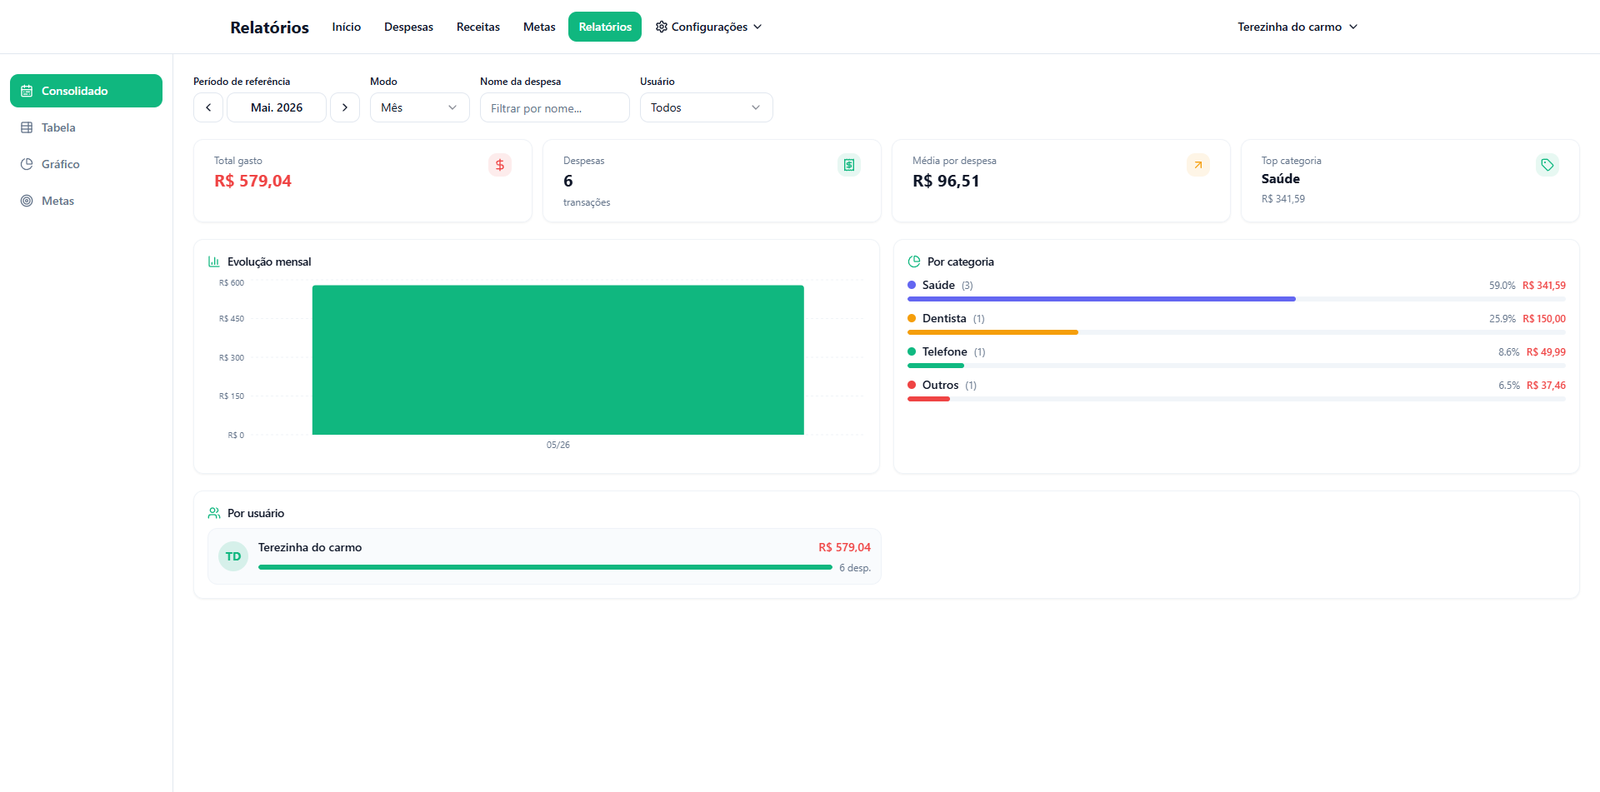The height and width of the screenshot is (792, 1600).
Task: Click the R$ 49,99 Telefone amount
Action: (x=1546, y=352)
